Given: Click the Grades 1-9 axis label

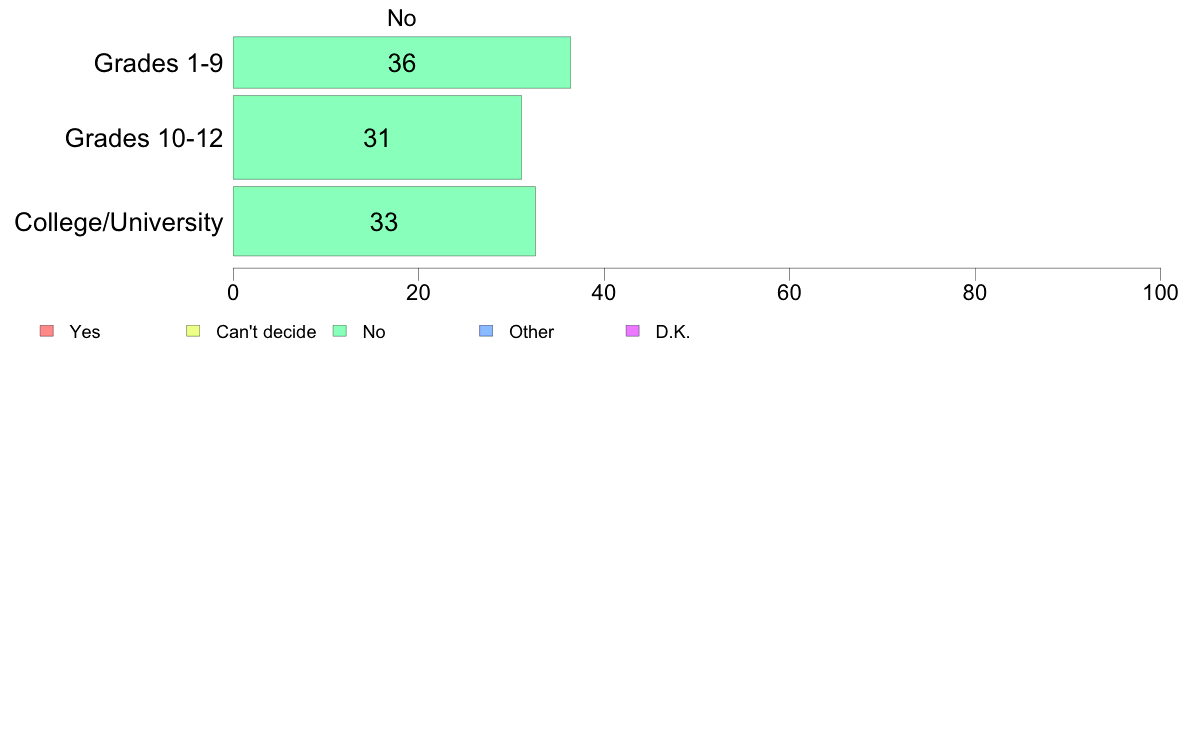Looking at the screenshot, I should pos(158,63).
